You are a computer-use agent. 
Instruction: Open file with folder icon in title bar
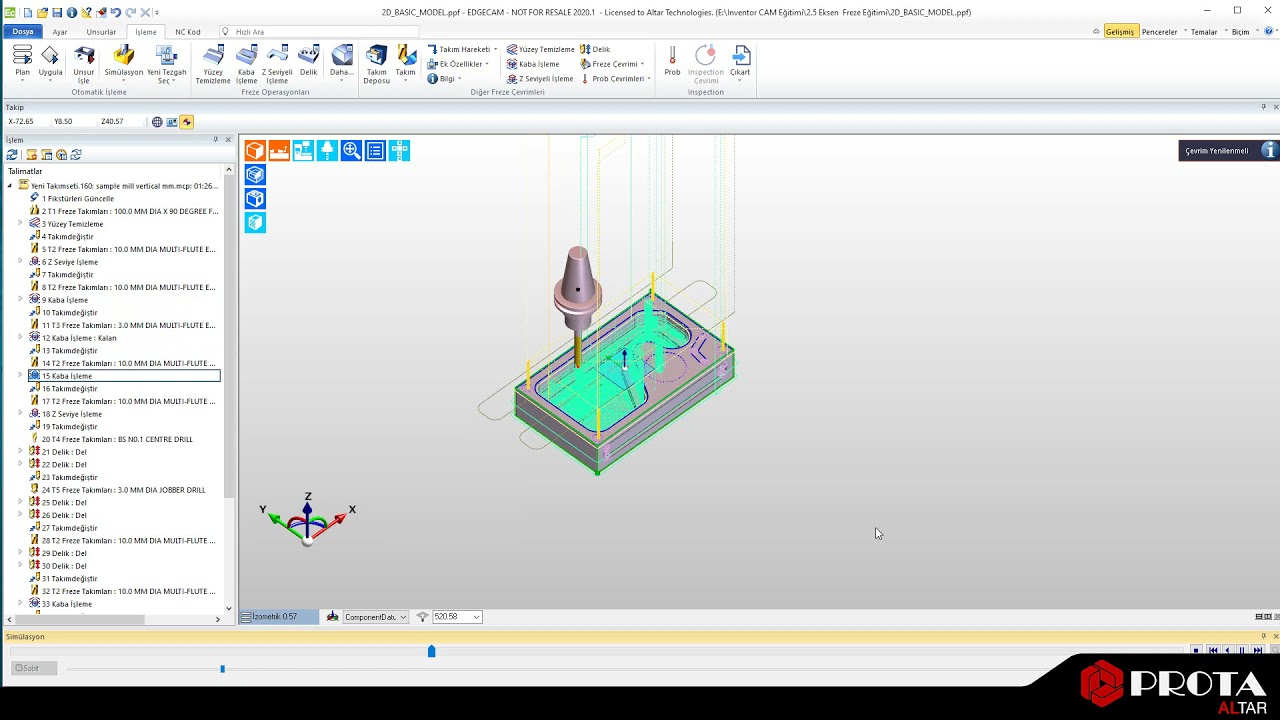coord(43,12)
